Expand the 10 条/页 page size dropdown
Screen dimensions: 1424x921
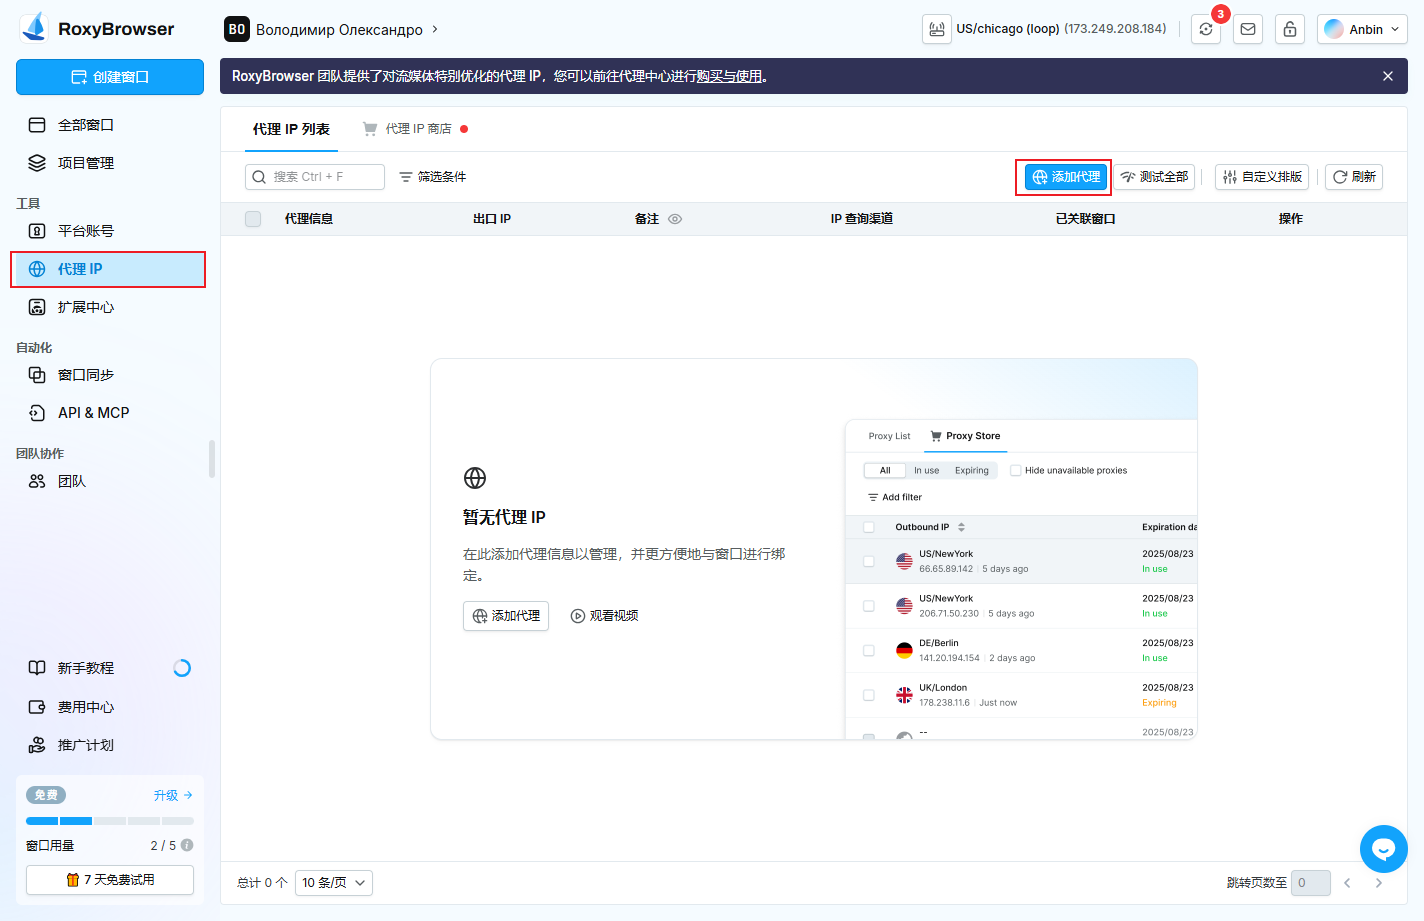point(334,883)
